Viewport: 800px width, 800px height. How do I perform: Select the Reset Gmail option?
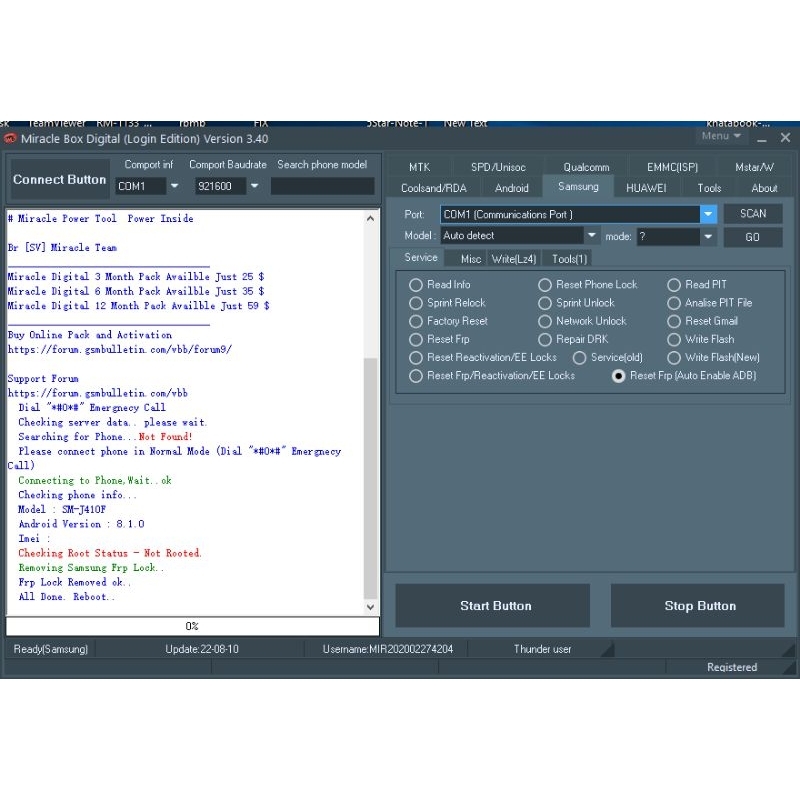click(x=674, y=321)
